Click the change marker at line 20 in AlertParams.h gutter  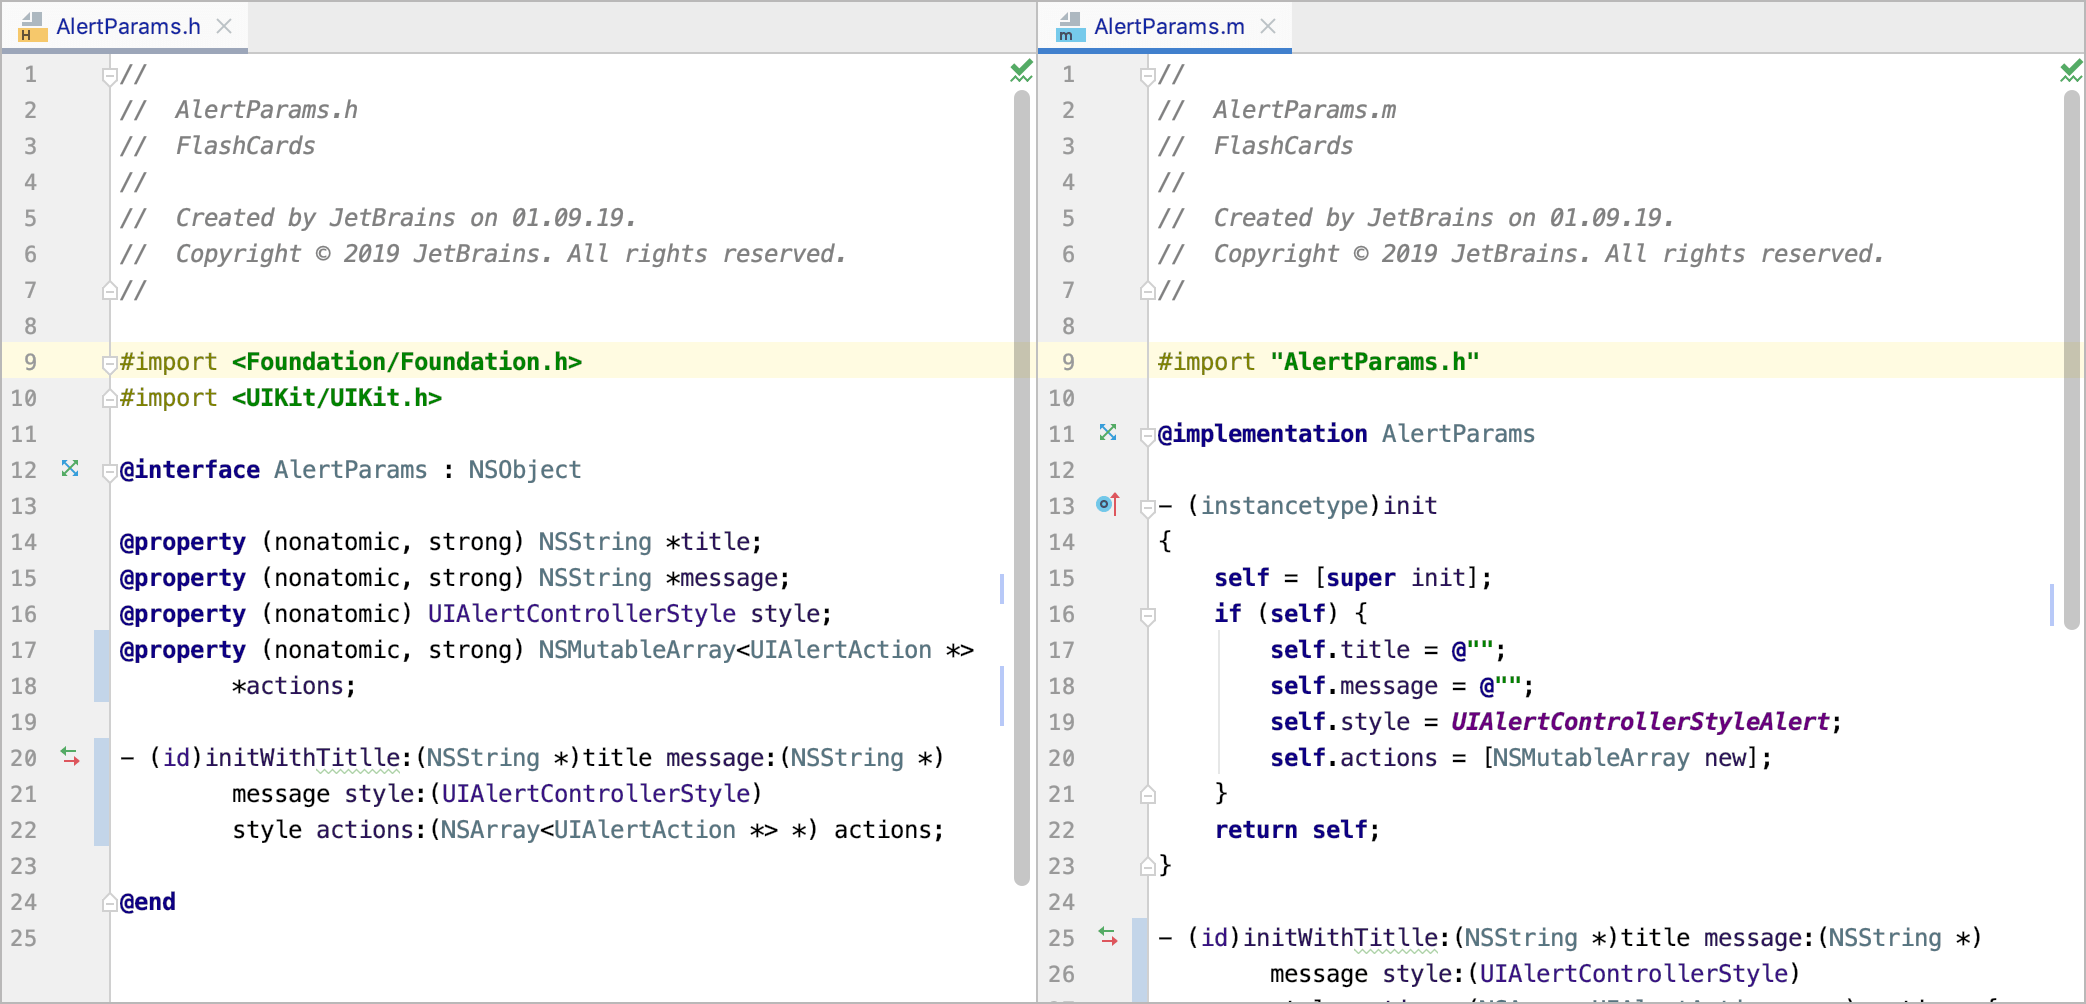[102, 792]
